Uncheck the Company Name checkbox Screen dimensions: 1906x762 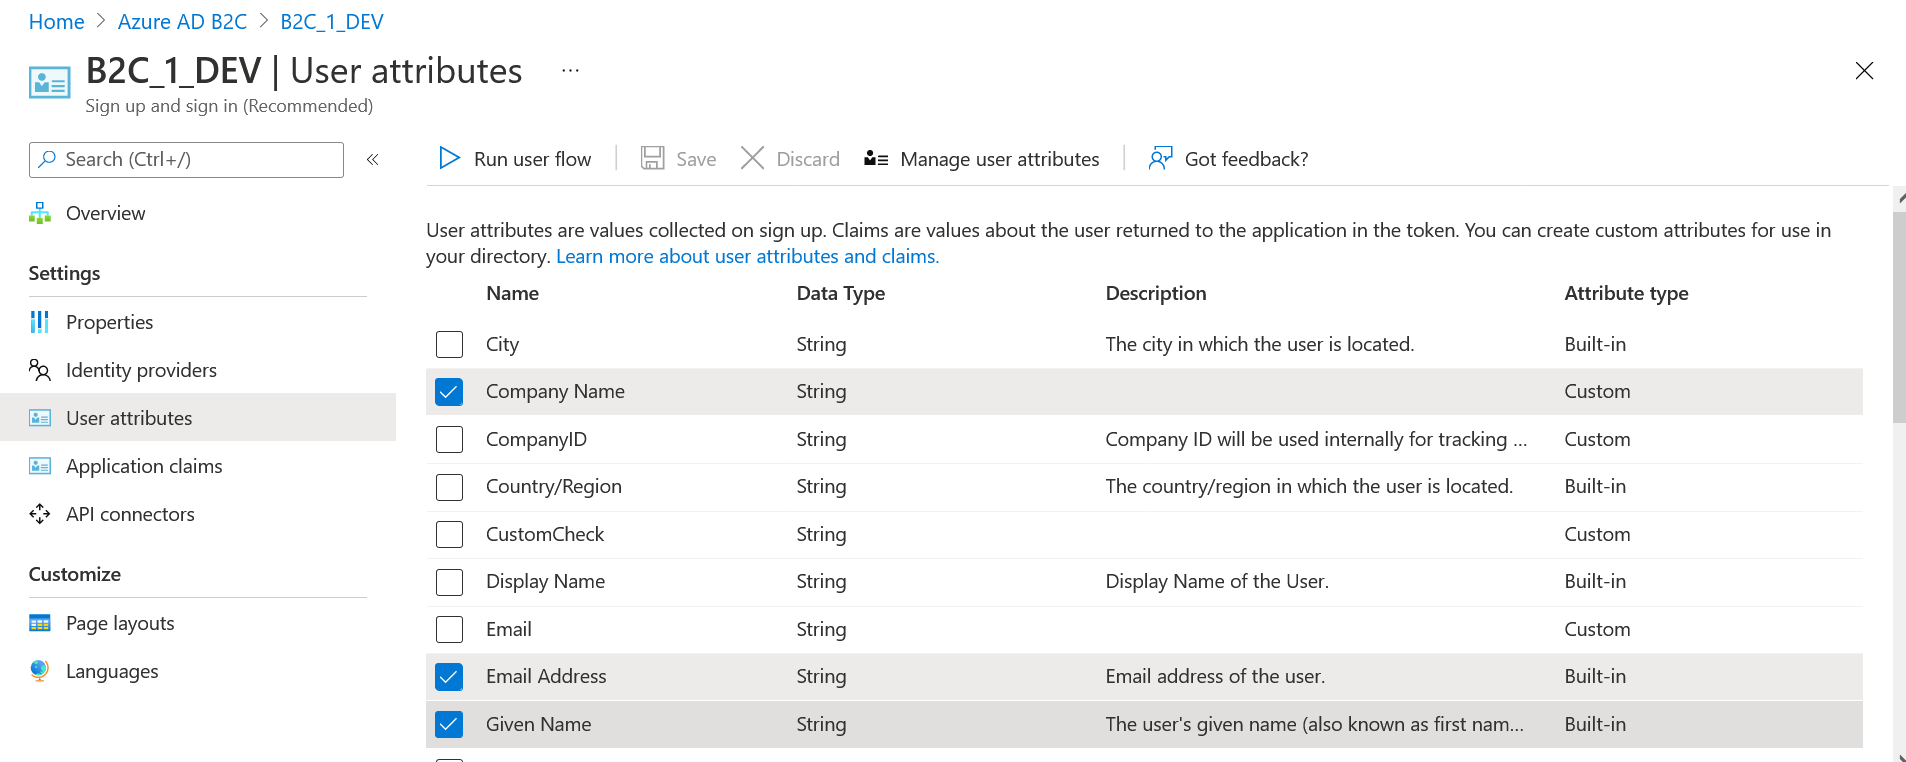click(x=450, y=392)
